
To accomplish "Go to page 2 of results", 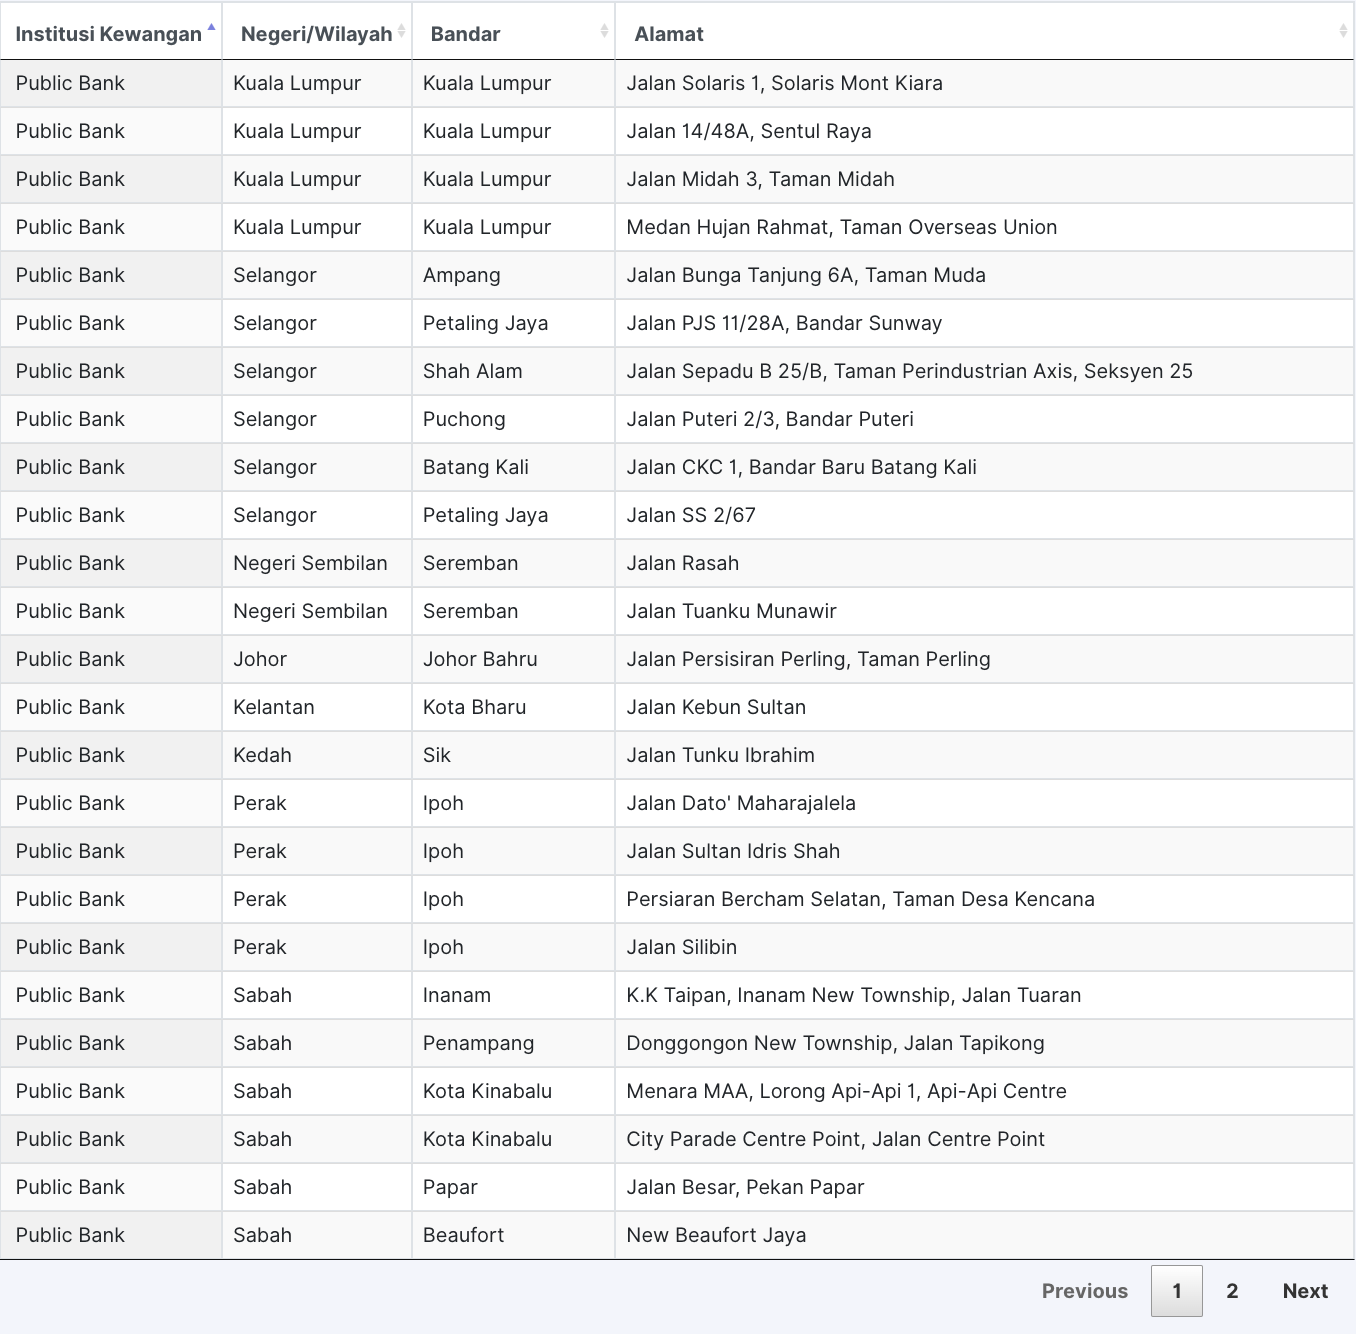I will pyautogui.click(x=1232, y=1291).
